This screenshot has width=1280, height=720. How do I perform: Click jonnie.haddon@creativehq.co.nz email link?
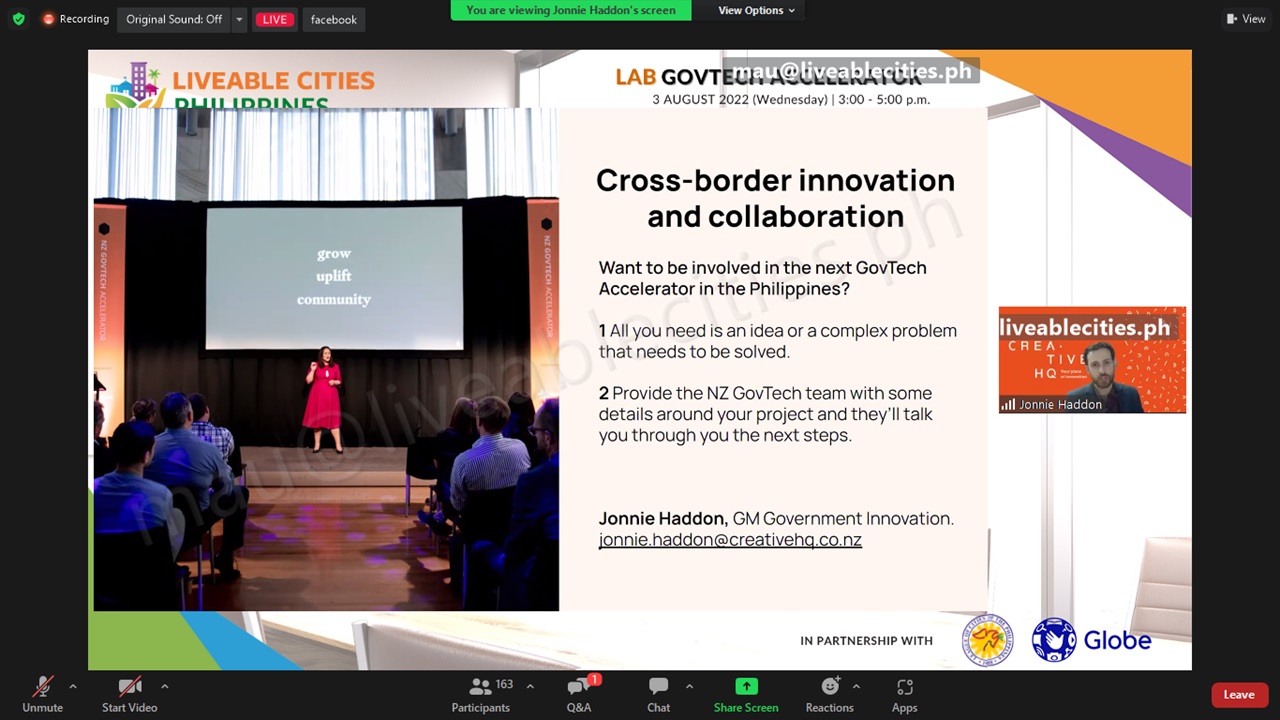click(730, 540)
